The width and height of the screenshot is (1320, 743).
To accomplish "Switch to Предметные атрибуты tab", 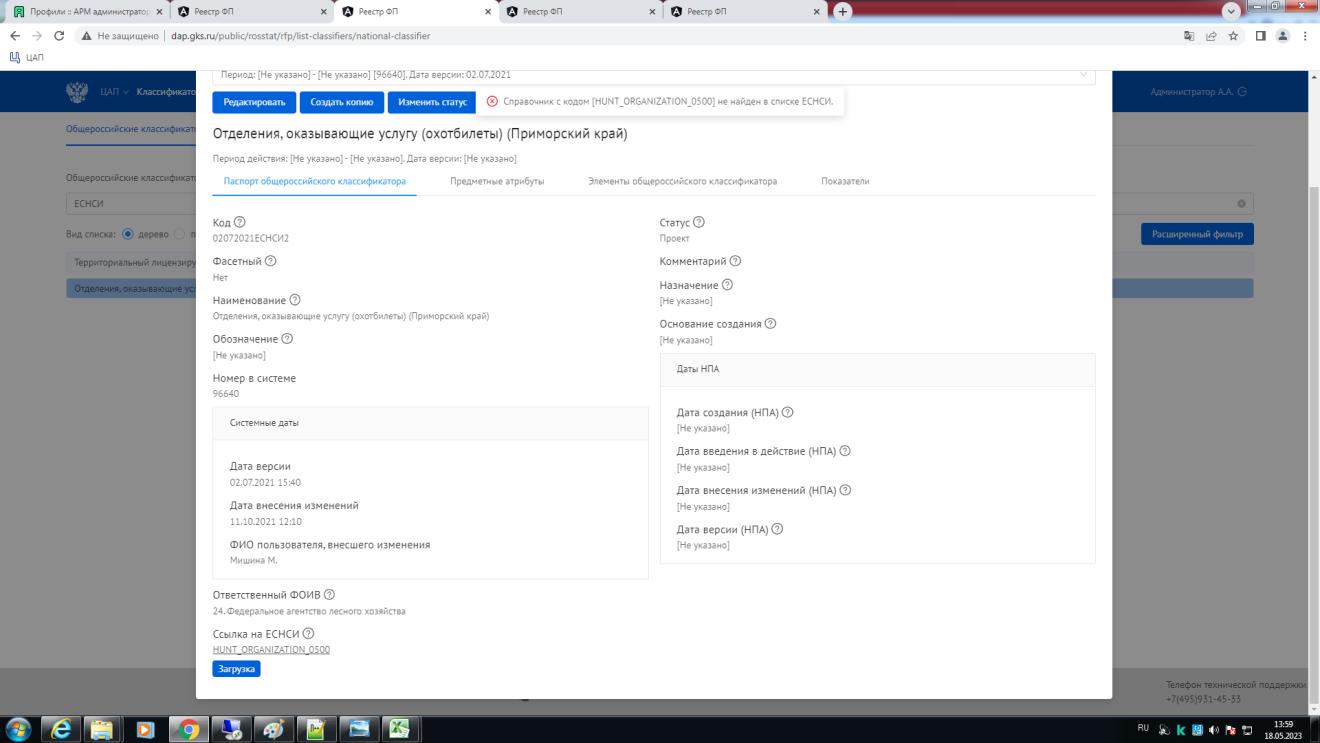I will (497, 181).
